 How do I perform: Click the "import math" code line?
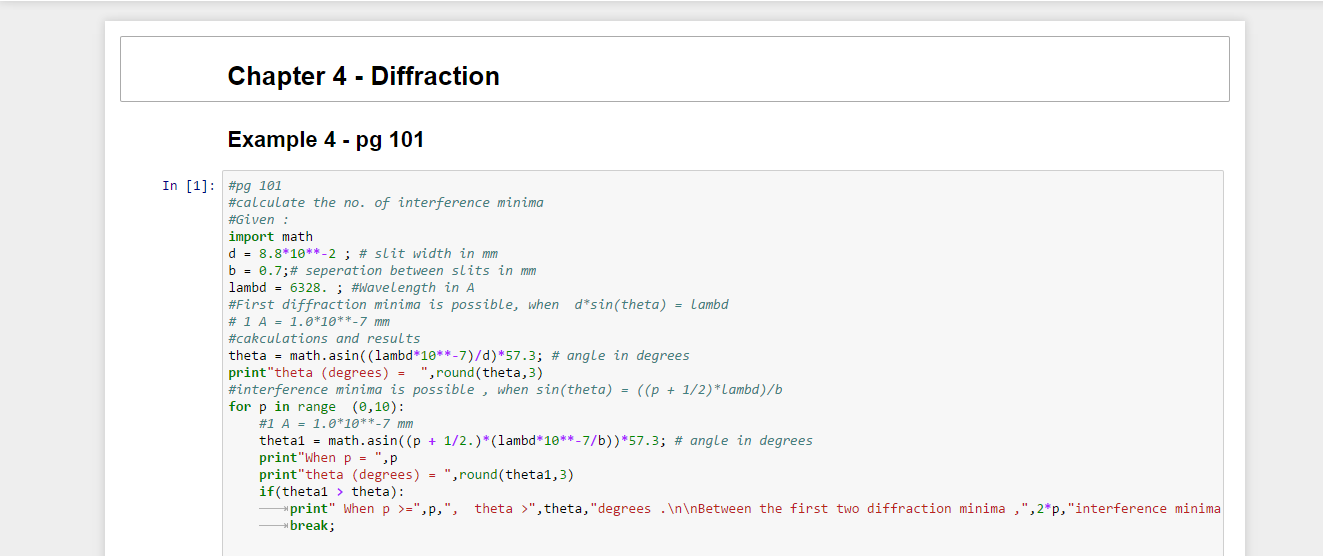[x=270, y=237]
